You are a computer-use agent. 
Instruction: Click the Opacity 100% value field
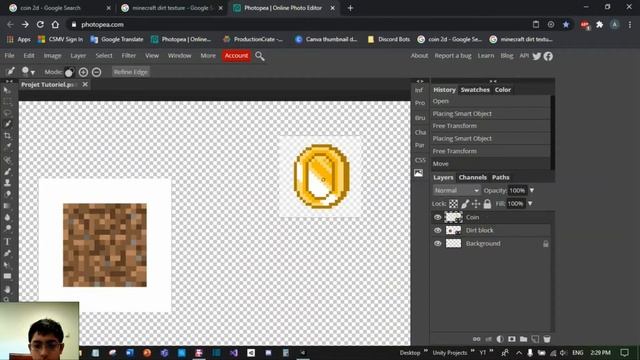(517, 190)
